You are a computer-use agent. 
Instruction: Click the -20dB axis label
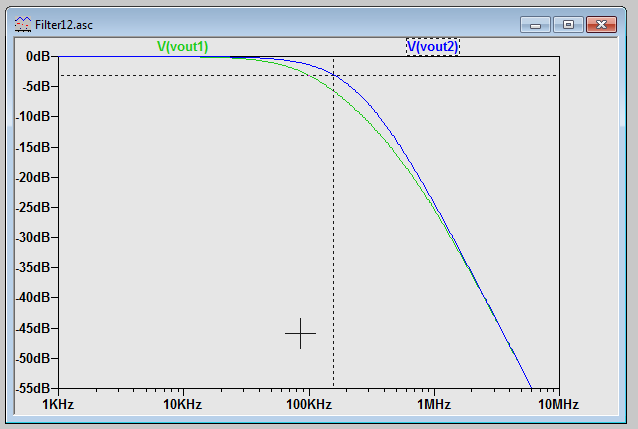33,177
